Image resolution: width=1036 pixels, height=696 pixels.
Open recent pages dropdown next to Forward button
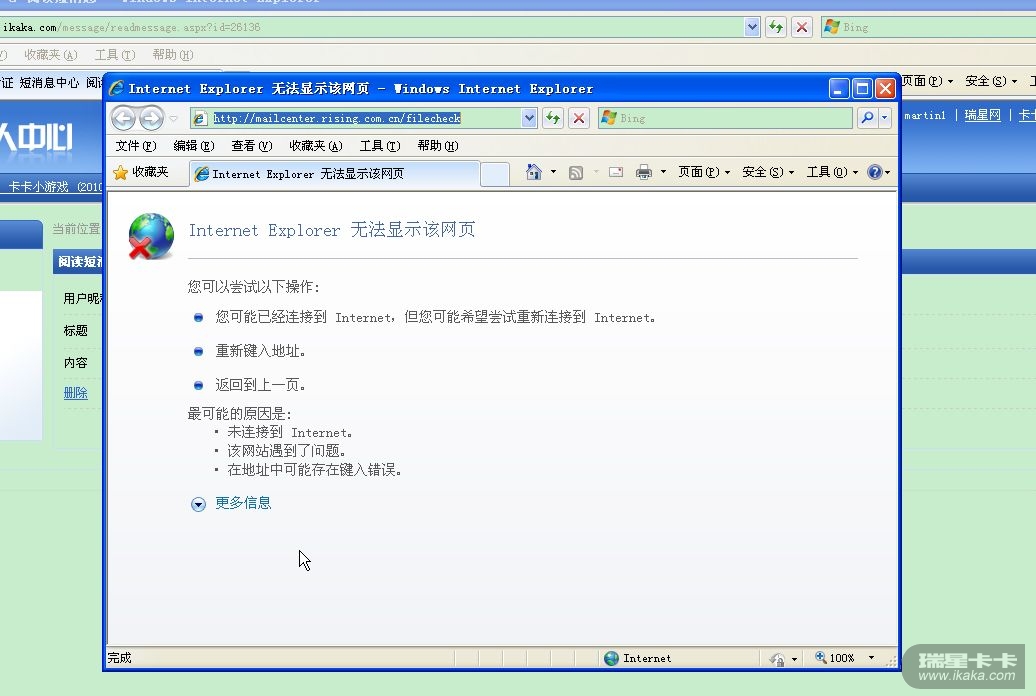[x=174, y=119]
